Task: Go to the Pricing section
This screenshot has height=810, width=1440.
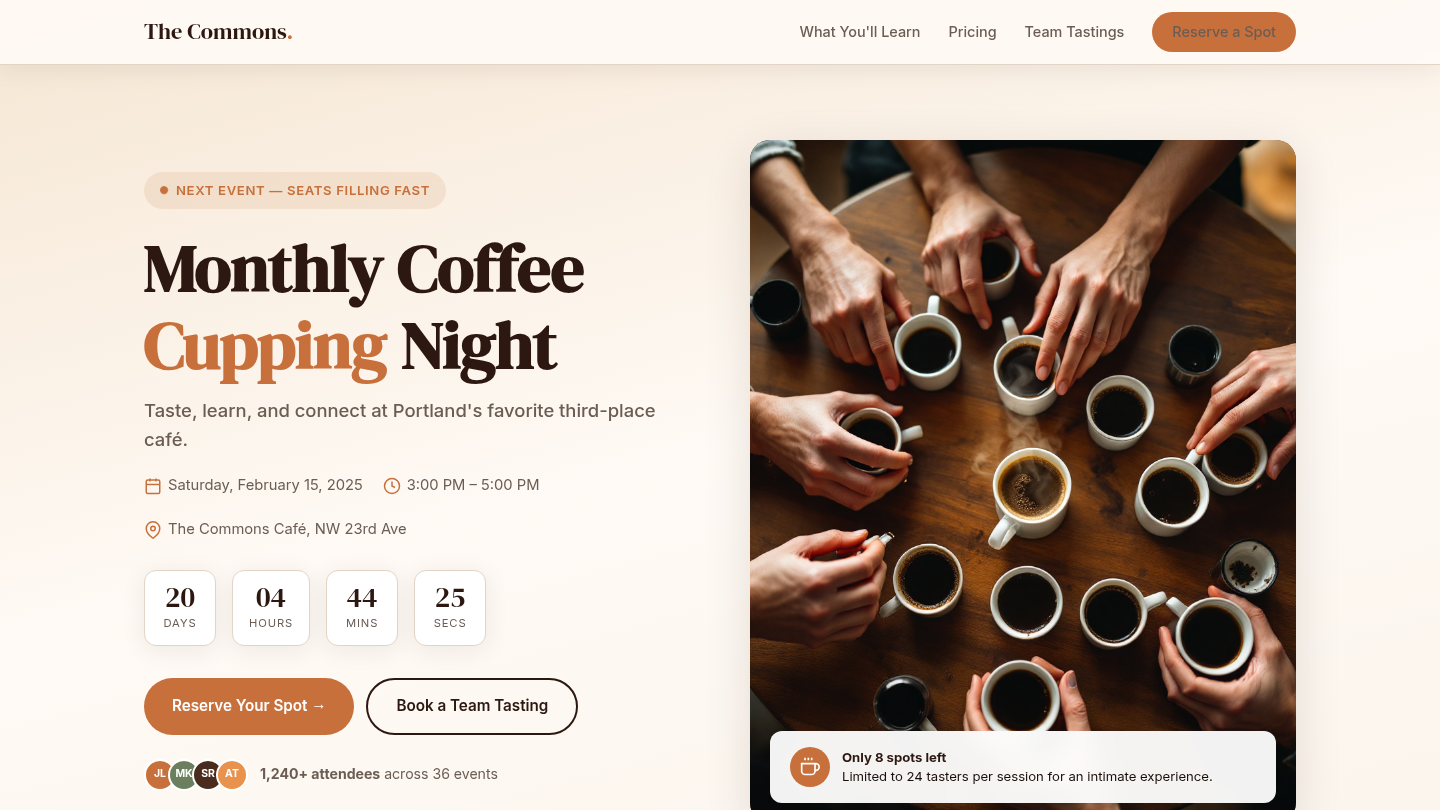Action: (973, 32)
